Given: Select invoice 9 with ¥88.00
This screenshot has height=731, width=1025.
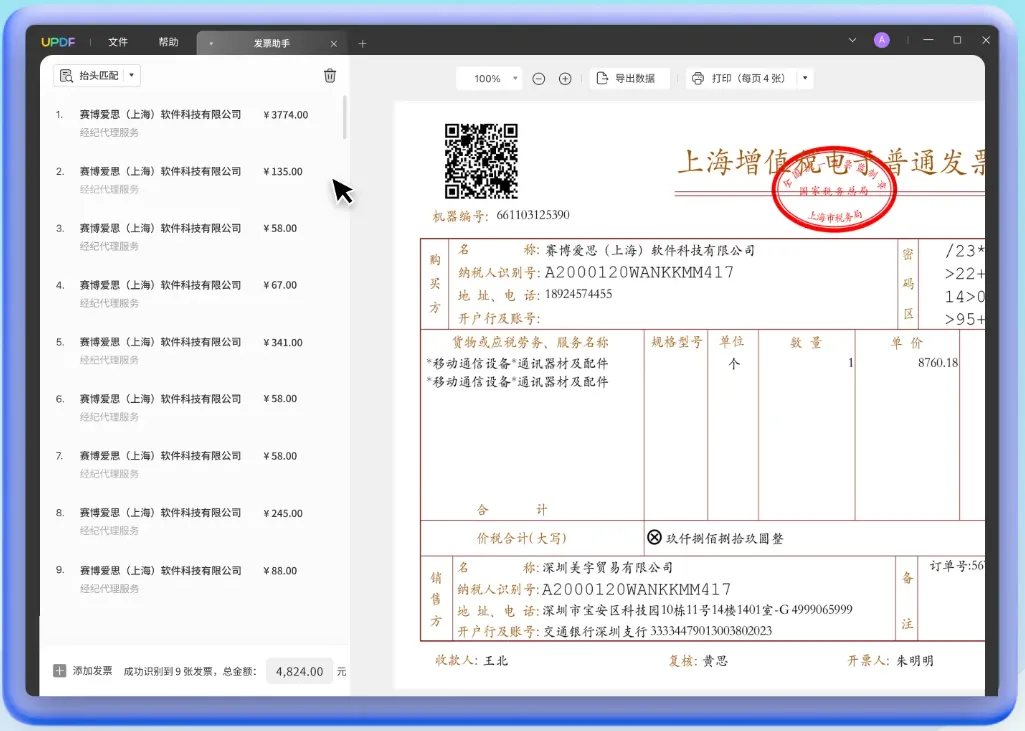Looking at the screenshot, I should pyautogui.click(x=193, y=579).
